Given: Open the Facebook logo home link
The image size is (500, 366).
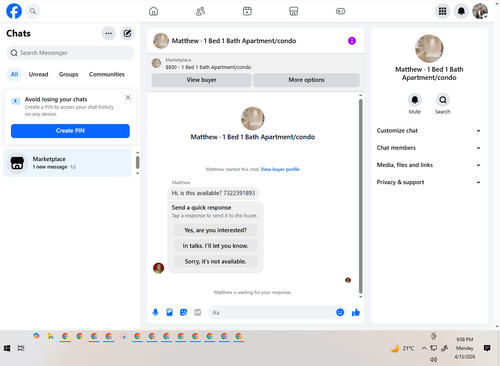Looking at the screenshot, I should [x=14, y=11].
